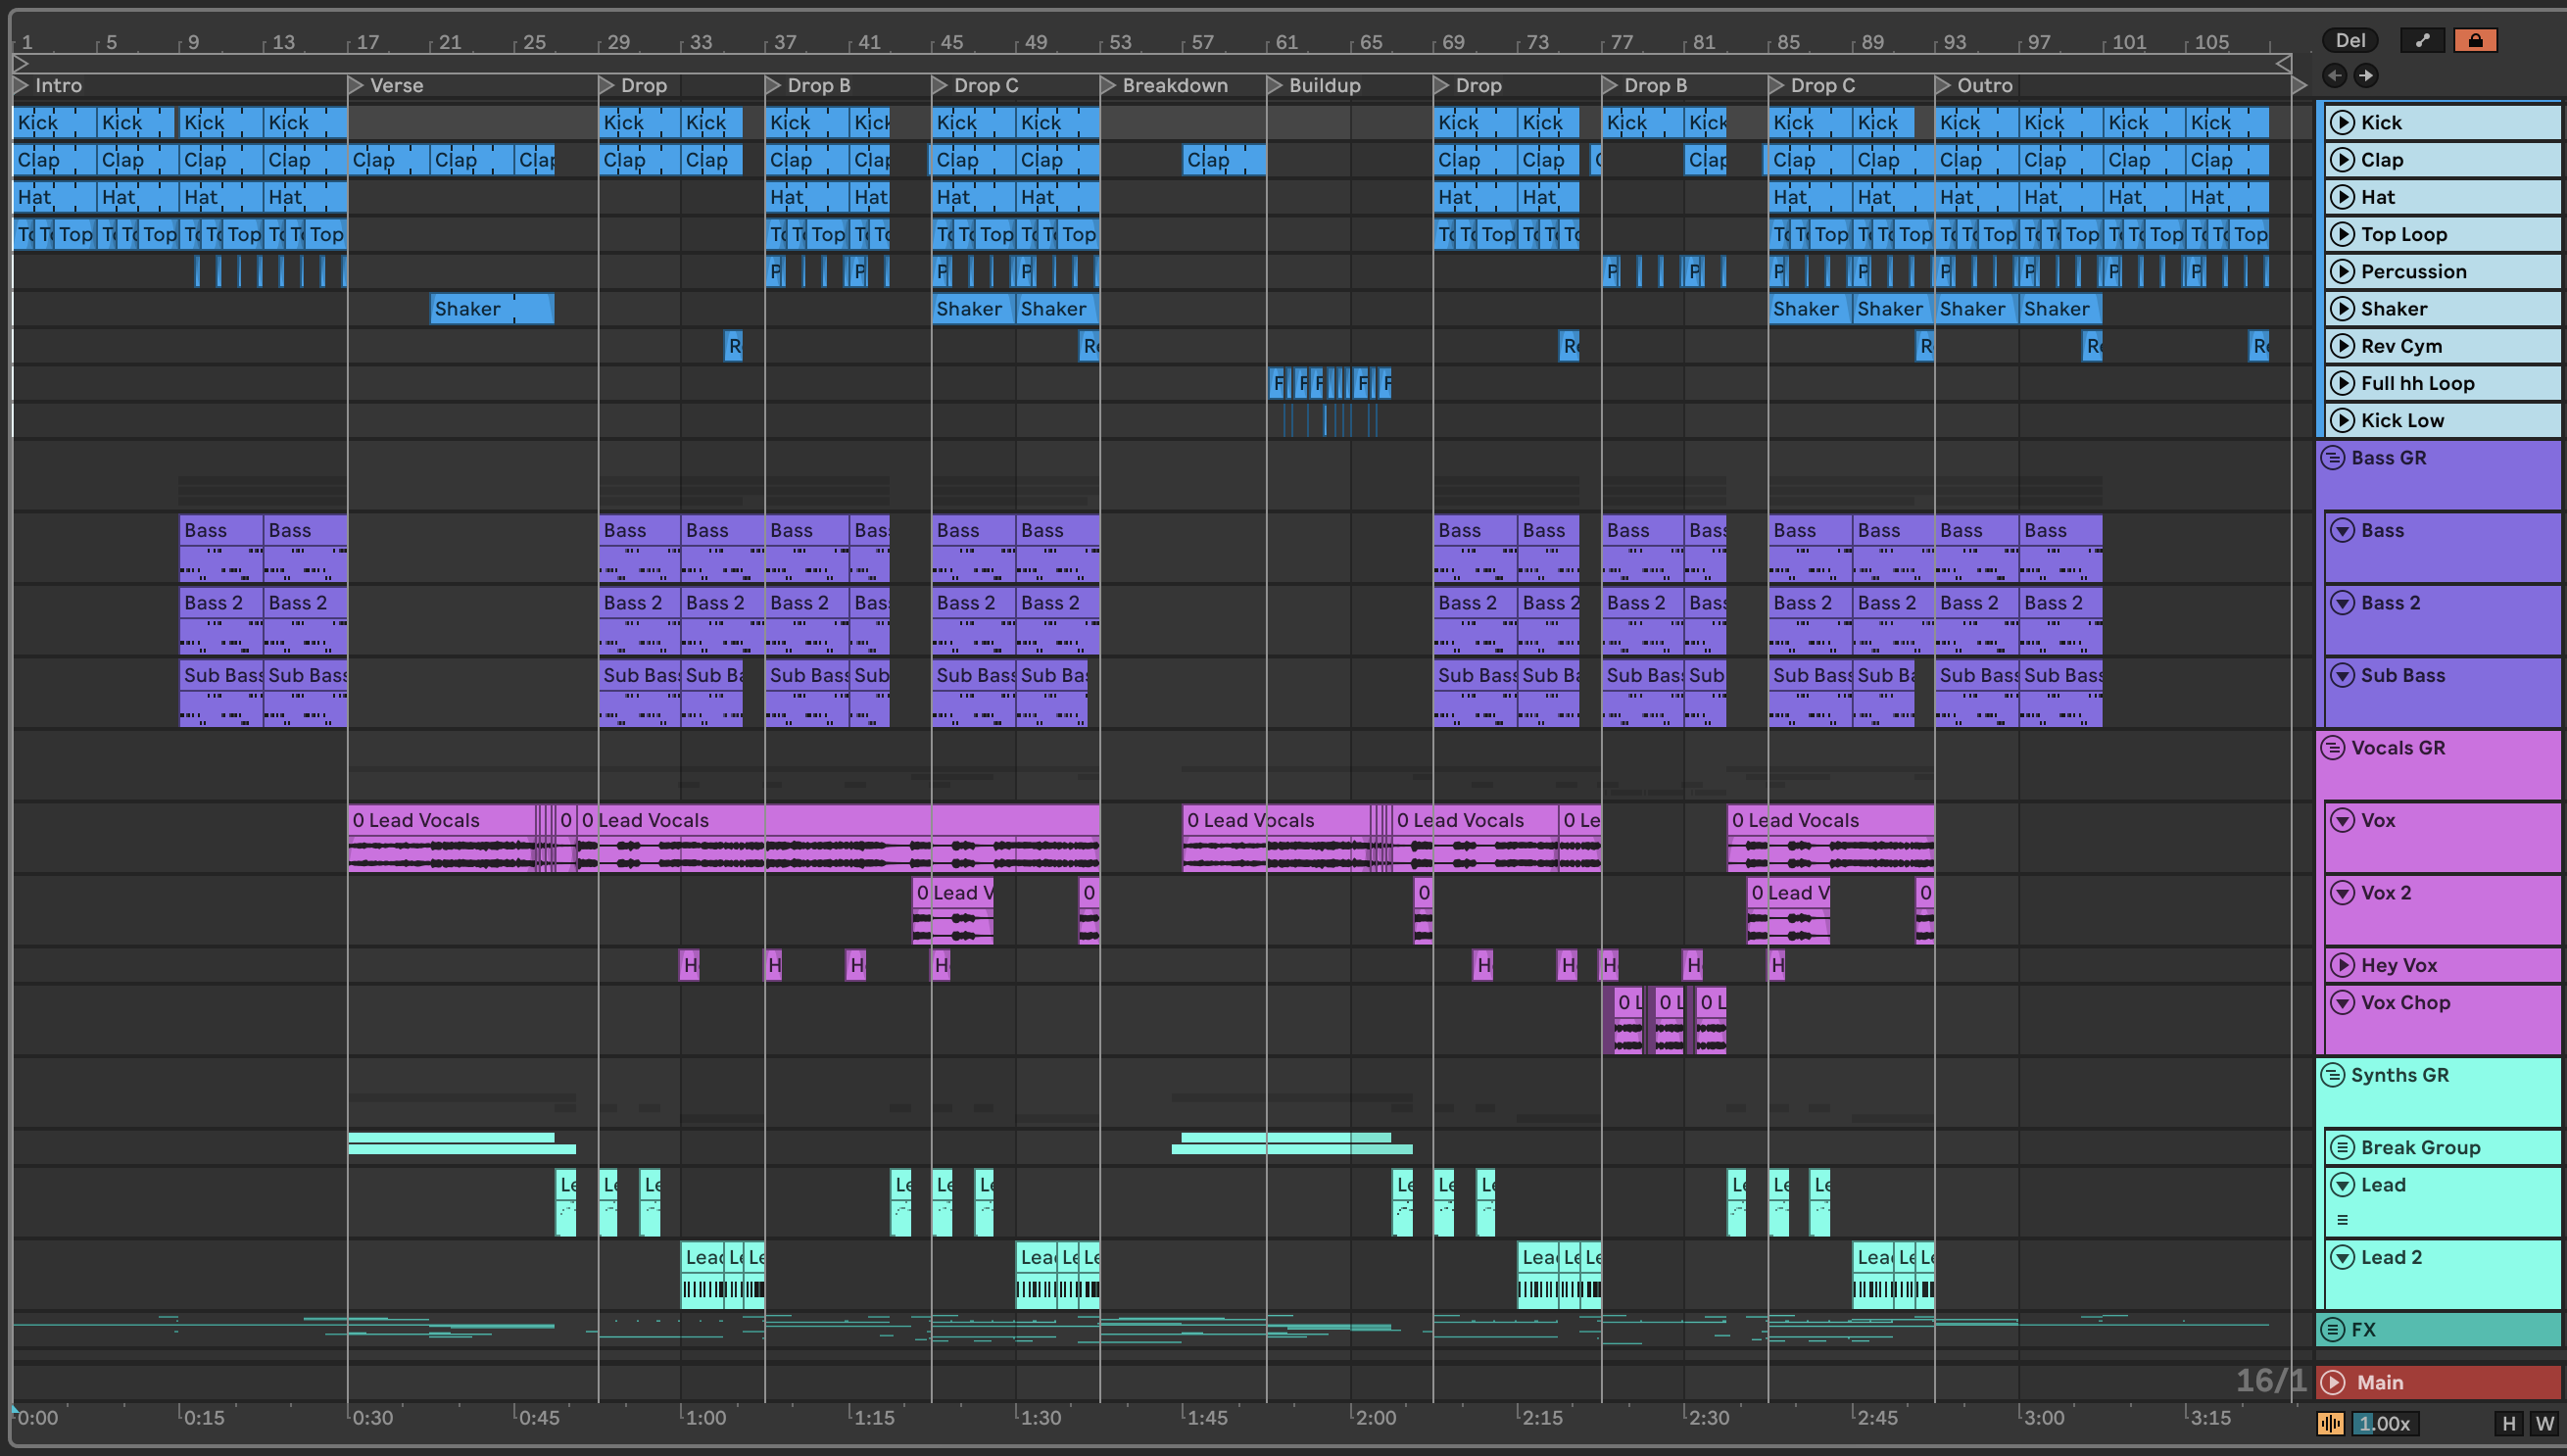Click the Kick track play icon

pyautogui.click(x=2342, y=122)
